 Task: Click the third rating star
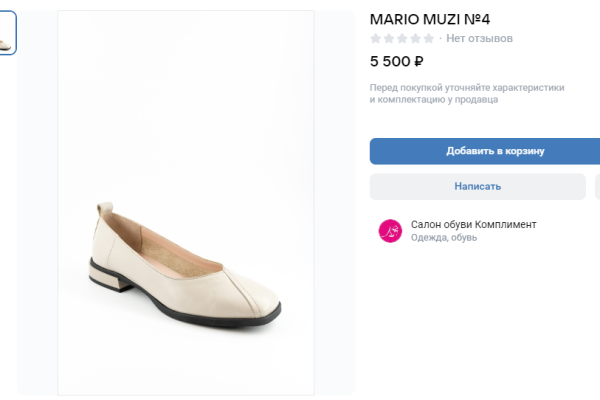(x=402, y=39)
